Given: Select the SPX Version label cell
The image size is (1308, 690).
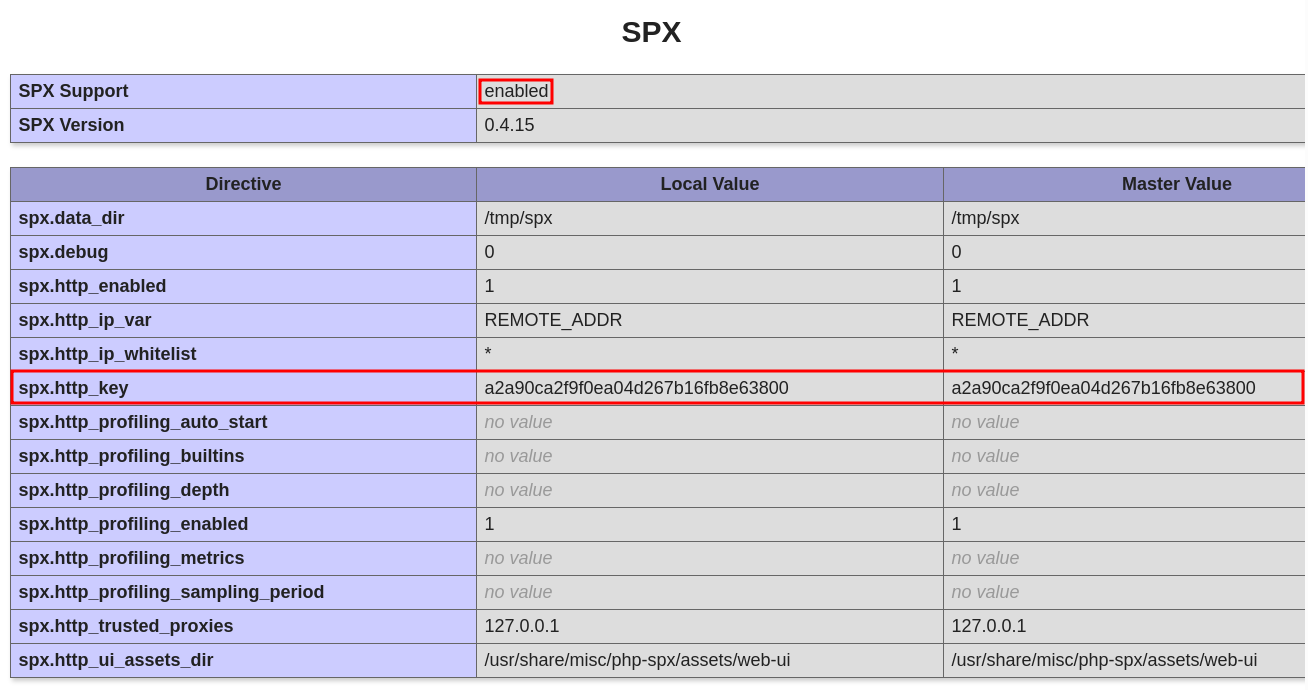Looking at the screenshot, I should 243,125.
